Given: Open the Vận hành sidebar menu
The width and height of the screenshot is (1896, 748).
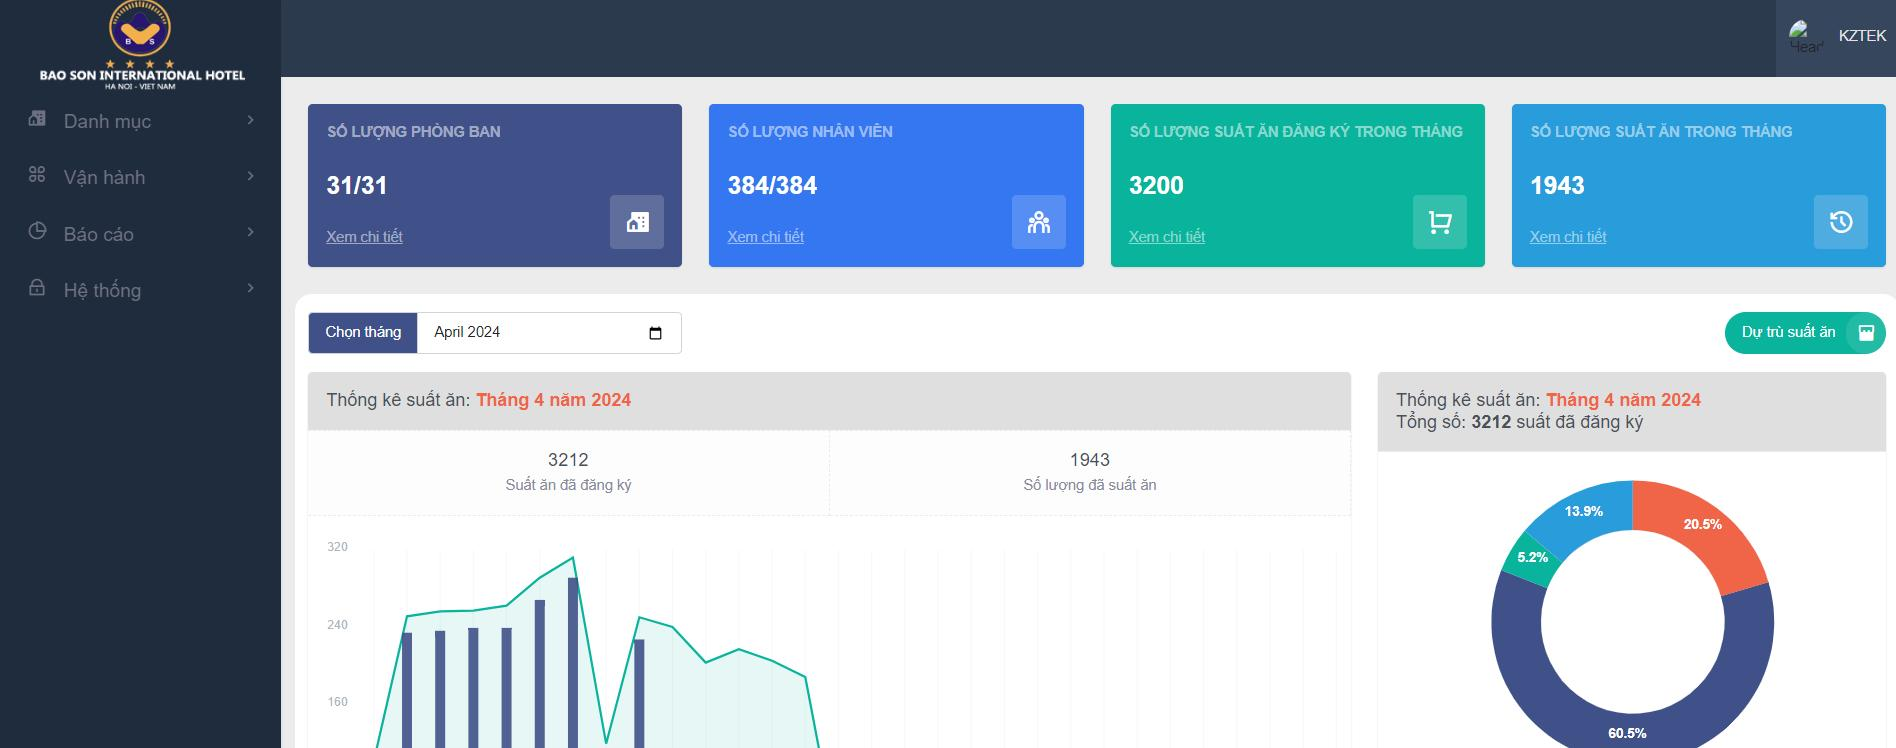Looking at the screenshot, I should click(x=104, y=177).
